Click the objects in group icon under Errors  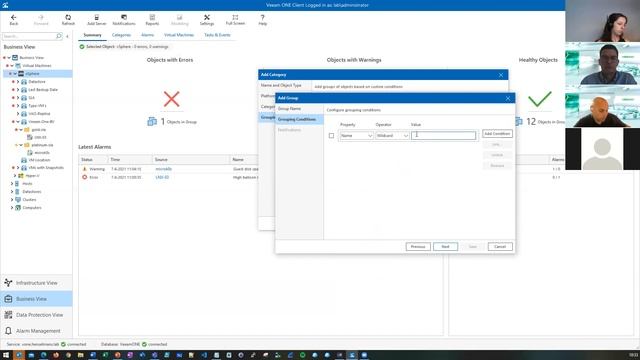coord(152,122)
